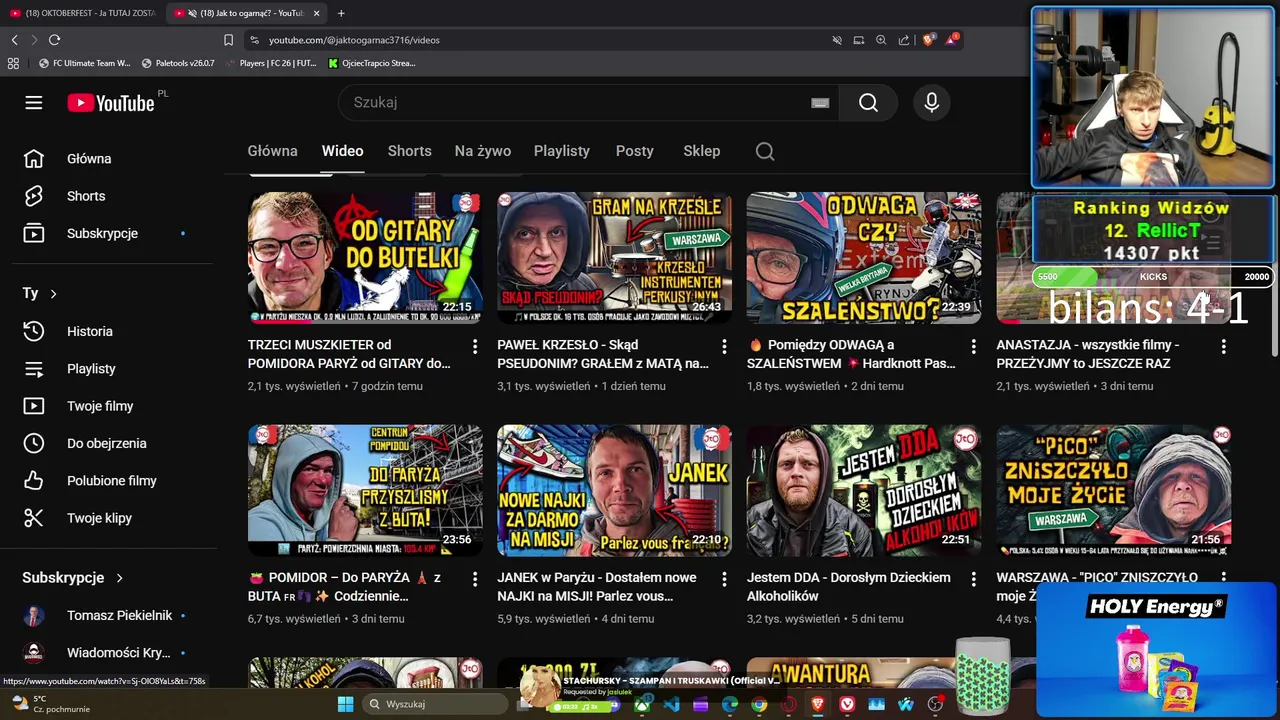Open the FC Ultimate Team bookmark
Screen dimensions: 1280x720
point(85,63)
